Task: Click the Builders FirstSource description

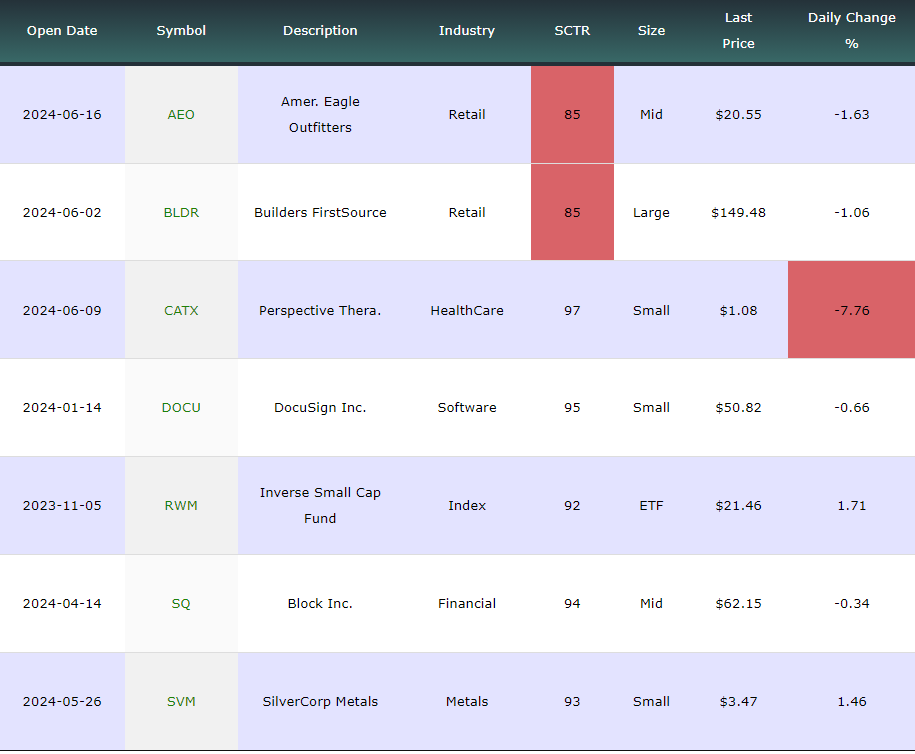Action: coord(320,212)
